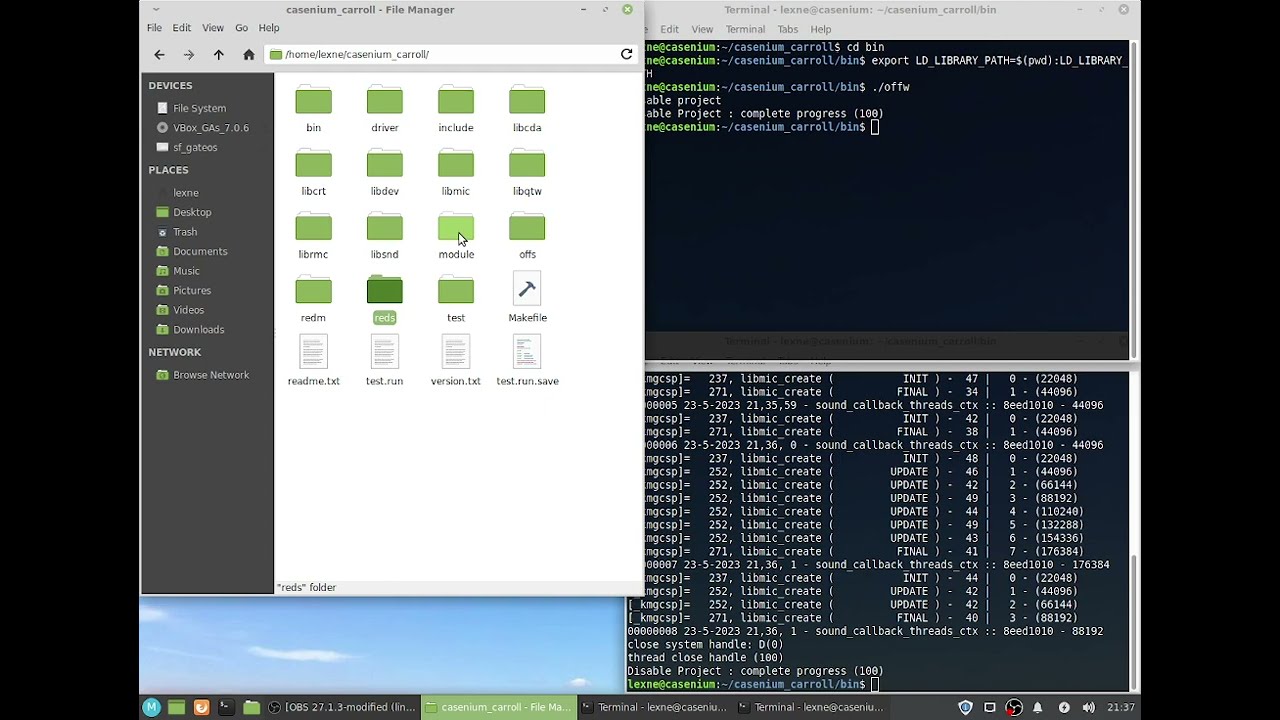Select the libqtw folder
This screenshot has height=720, width=1280.
(527, 172)
